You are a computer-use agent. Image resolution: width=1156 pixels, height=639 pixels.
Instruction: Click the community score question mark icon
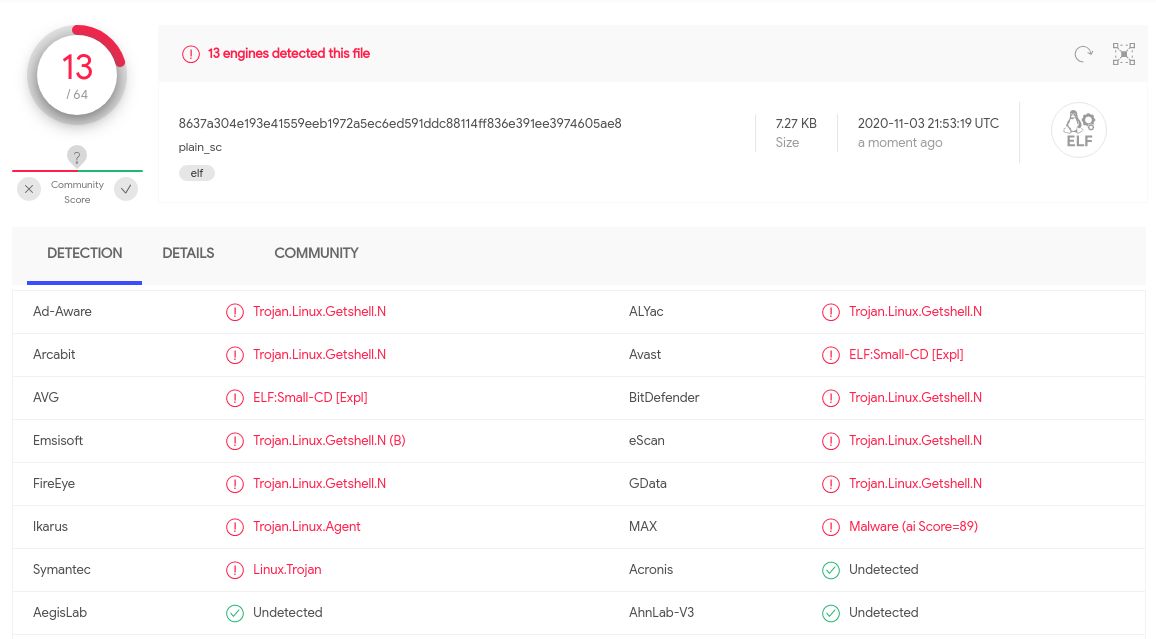click(x=77, y=156)
